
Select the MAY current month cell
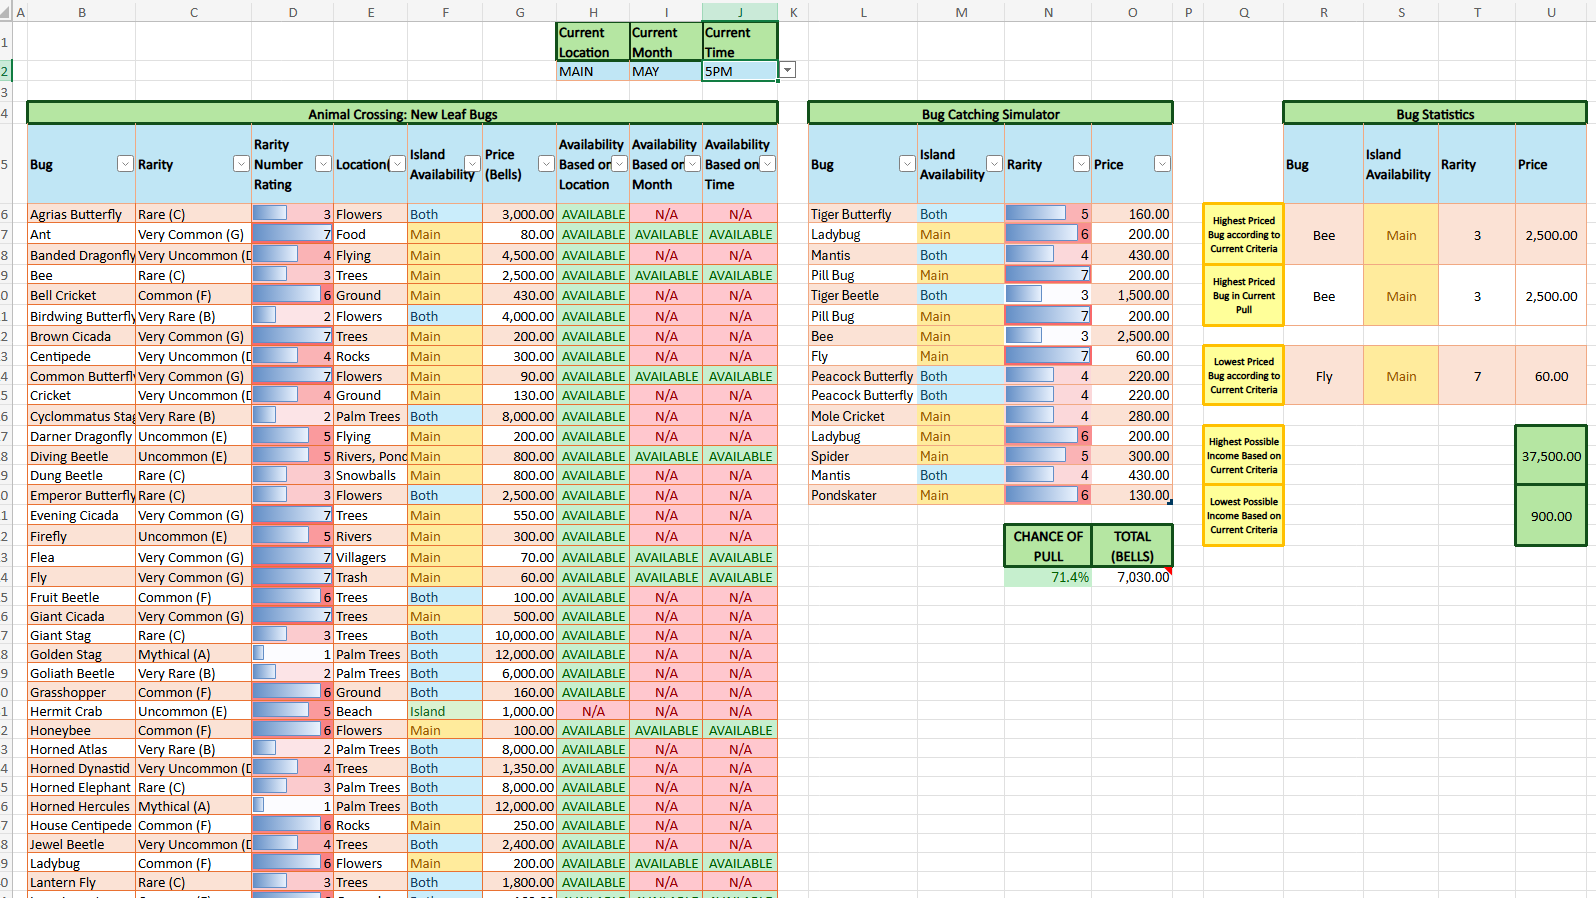665,72
